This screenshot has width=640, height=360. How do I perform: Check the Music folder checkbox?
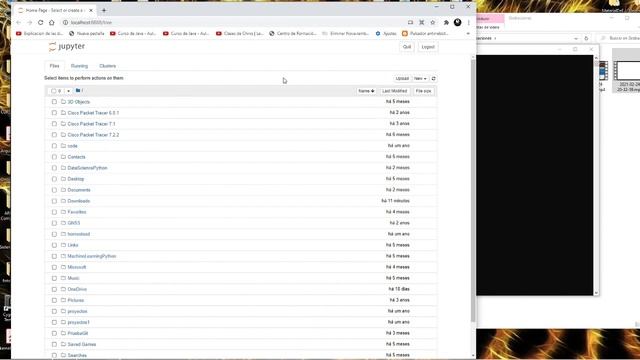pyautogui.click(x=54, y=278)
